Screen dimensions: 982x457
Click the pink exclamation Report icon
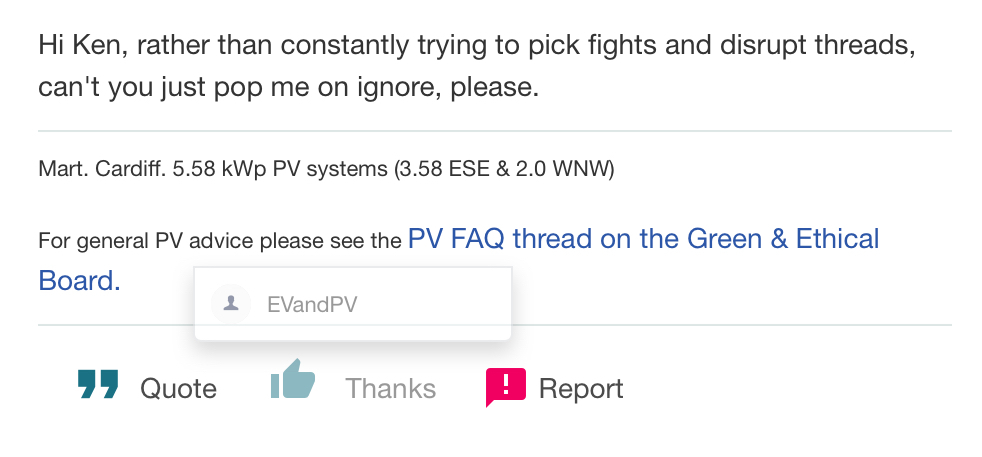pos(505,388)
